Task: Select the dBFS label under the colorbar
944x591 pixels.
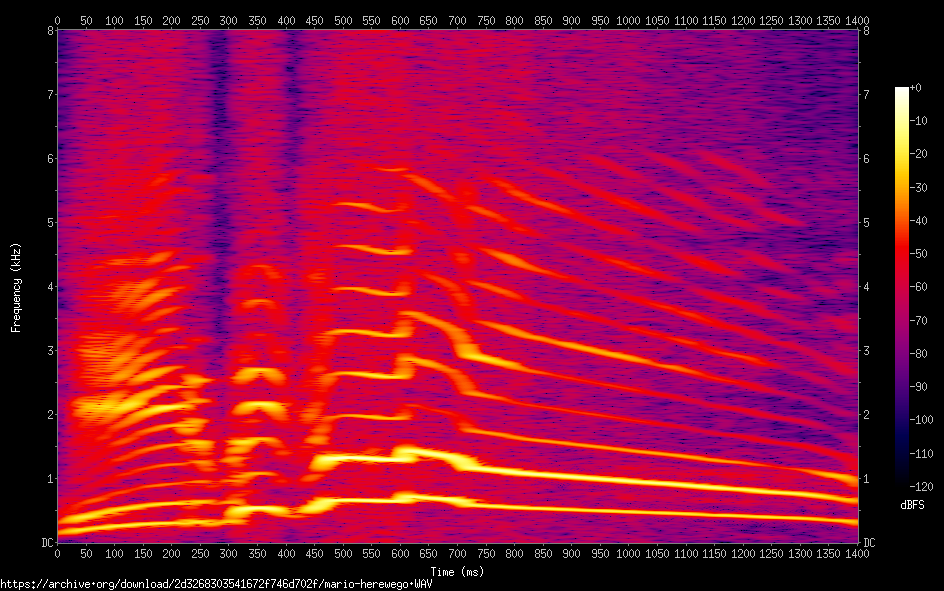Action: 912,507
